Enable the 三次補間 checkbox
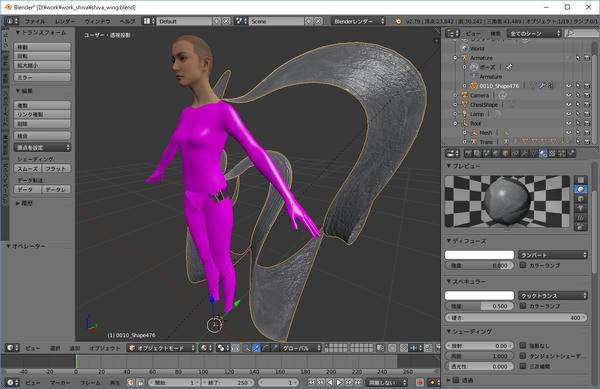This screenshot has height=389, width=600. click(523, 366)
